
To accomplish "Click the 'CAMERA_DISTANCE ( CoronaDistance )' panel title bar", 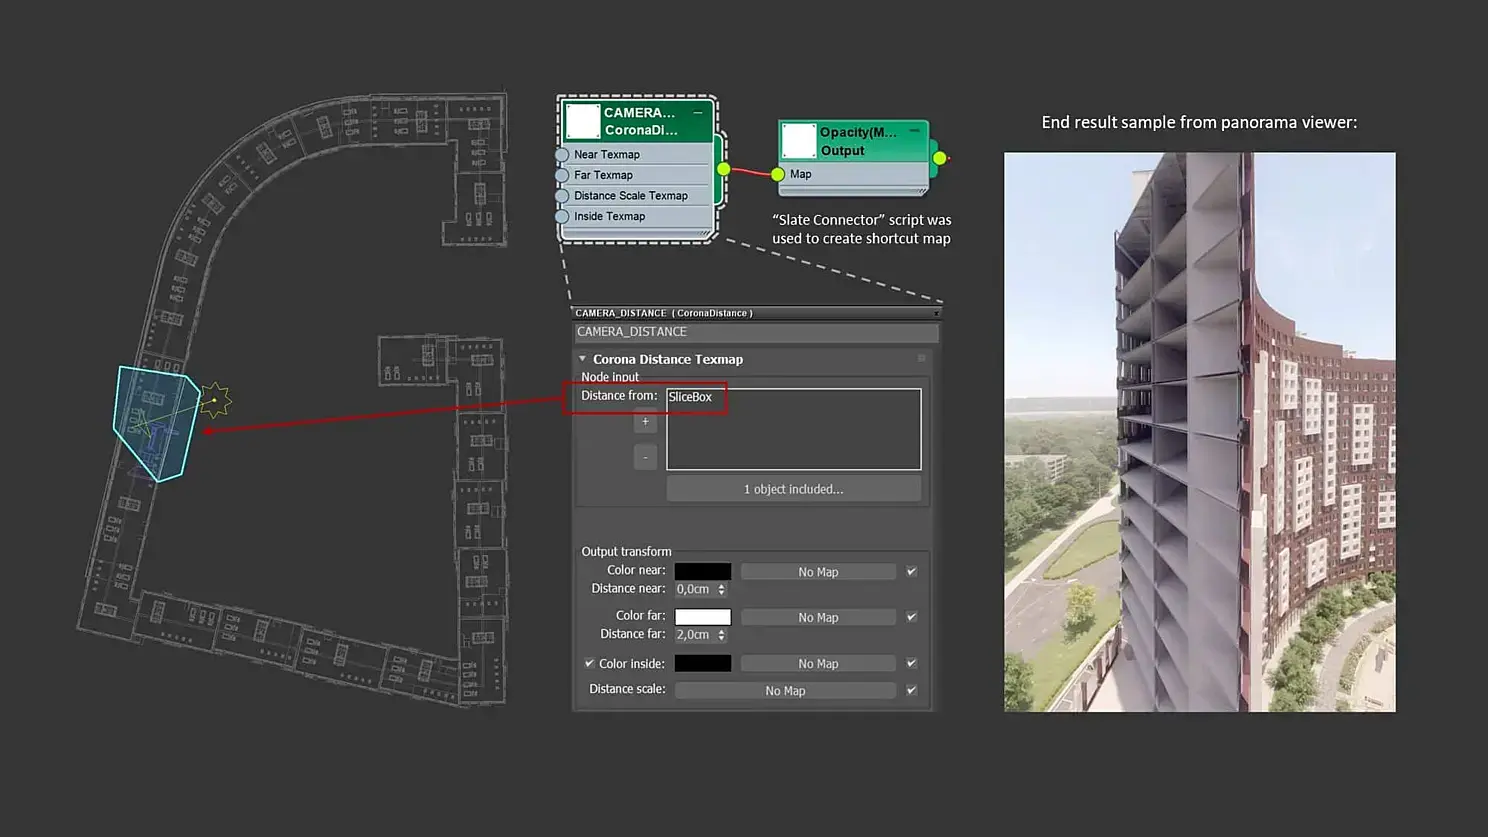I will pyautogui.click(x=756, y=313).
